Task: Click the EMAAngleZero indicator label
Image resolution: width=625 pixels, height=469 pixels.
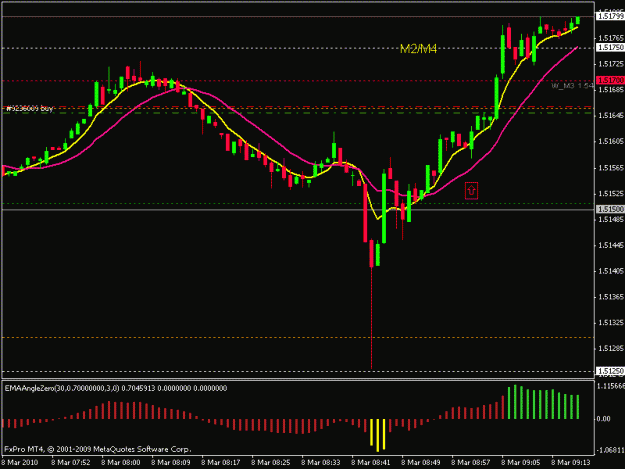Action: (116, 388)
